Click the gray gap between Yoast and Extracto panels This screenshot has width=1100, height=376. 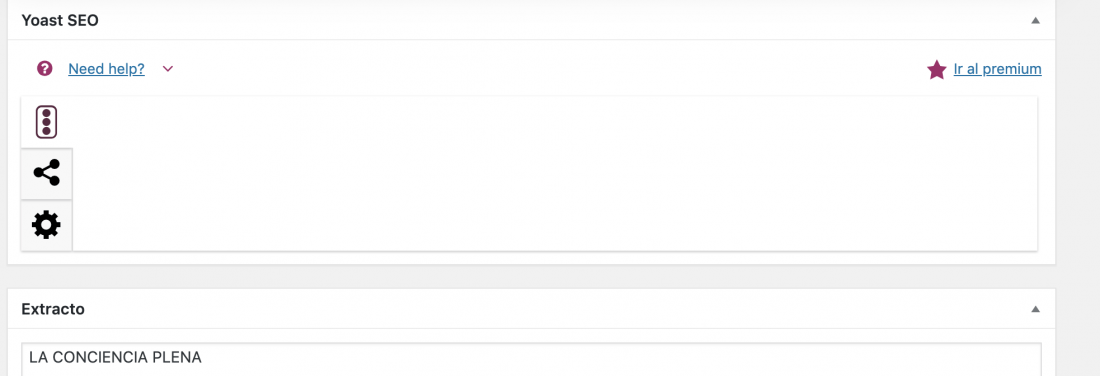(x=531, y=276)
